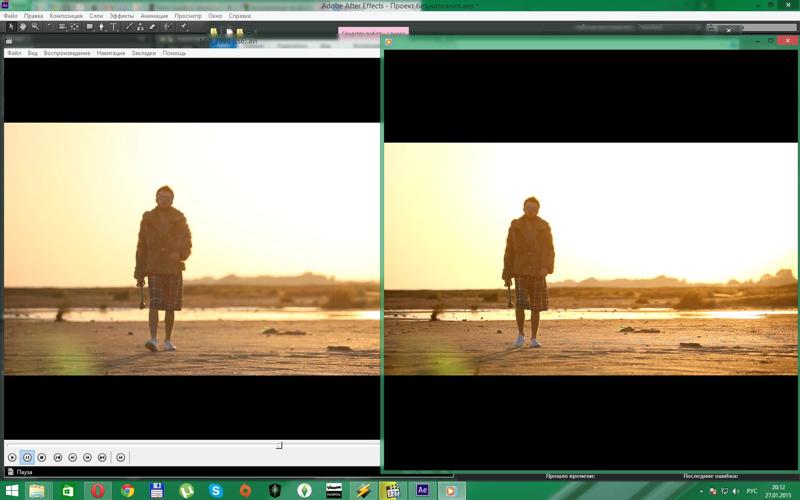Click the РУС language indicator
The width and height of the screenshot is (800, 500).
pyautogui.click(x=751, y=490)
